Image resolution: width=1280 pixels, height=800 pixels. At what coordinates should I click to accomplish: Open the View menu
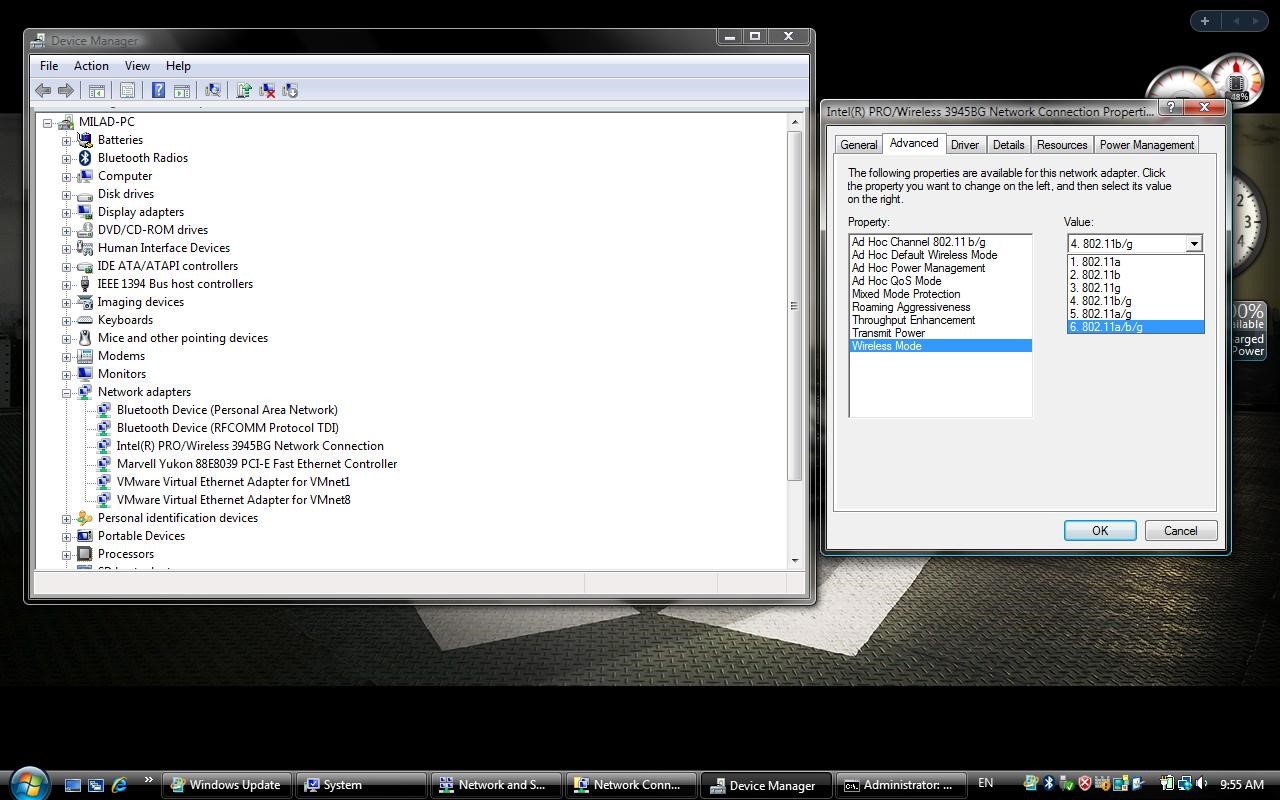tap(137, 66)
